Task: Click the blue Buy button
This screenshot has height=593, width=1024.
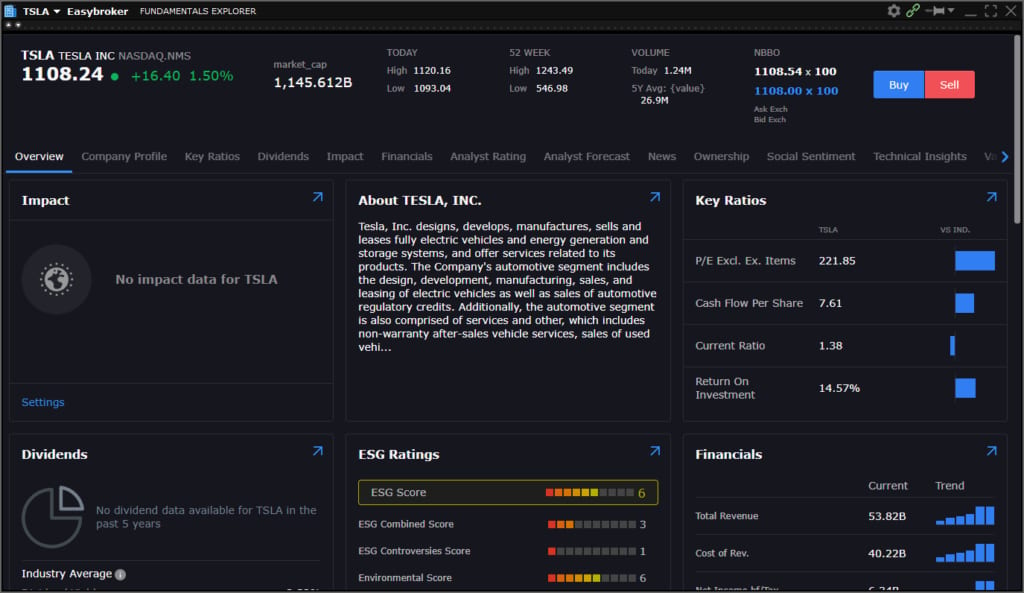Action: click(x=899, y=85)
